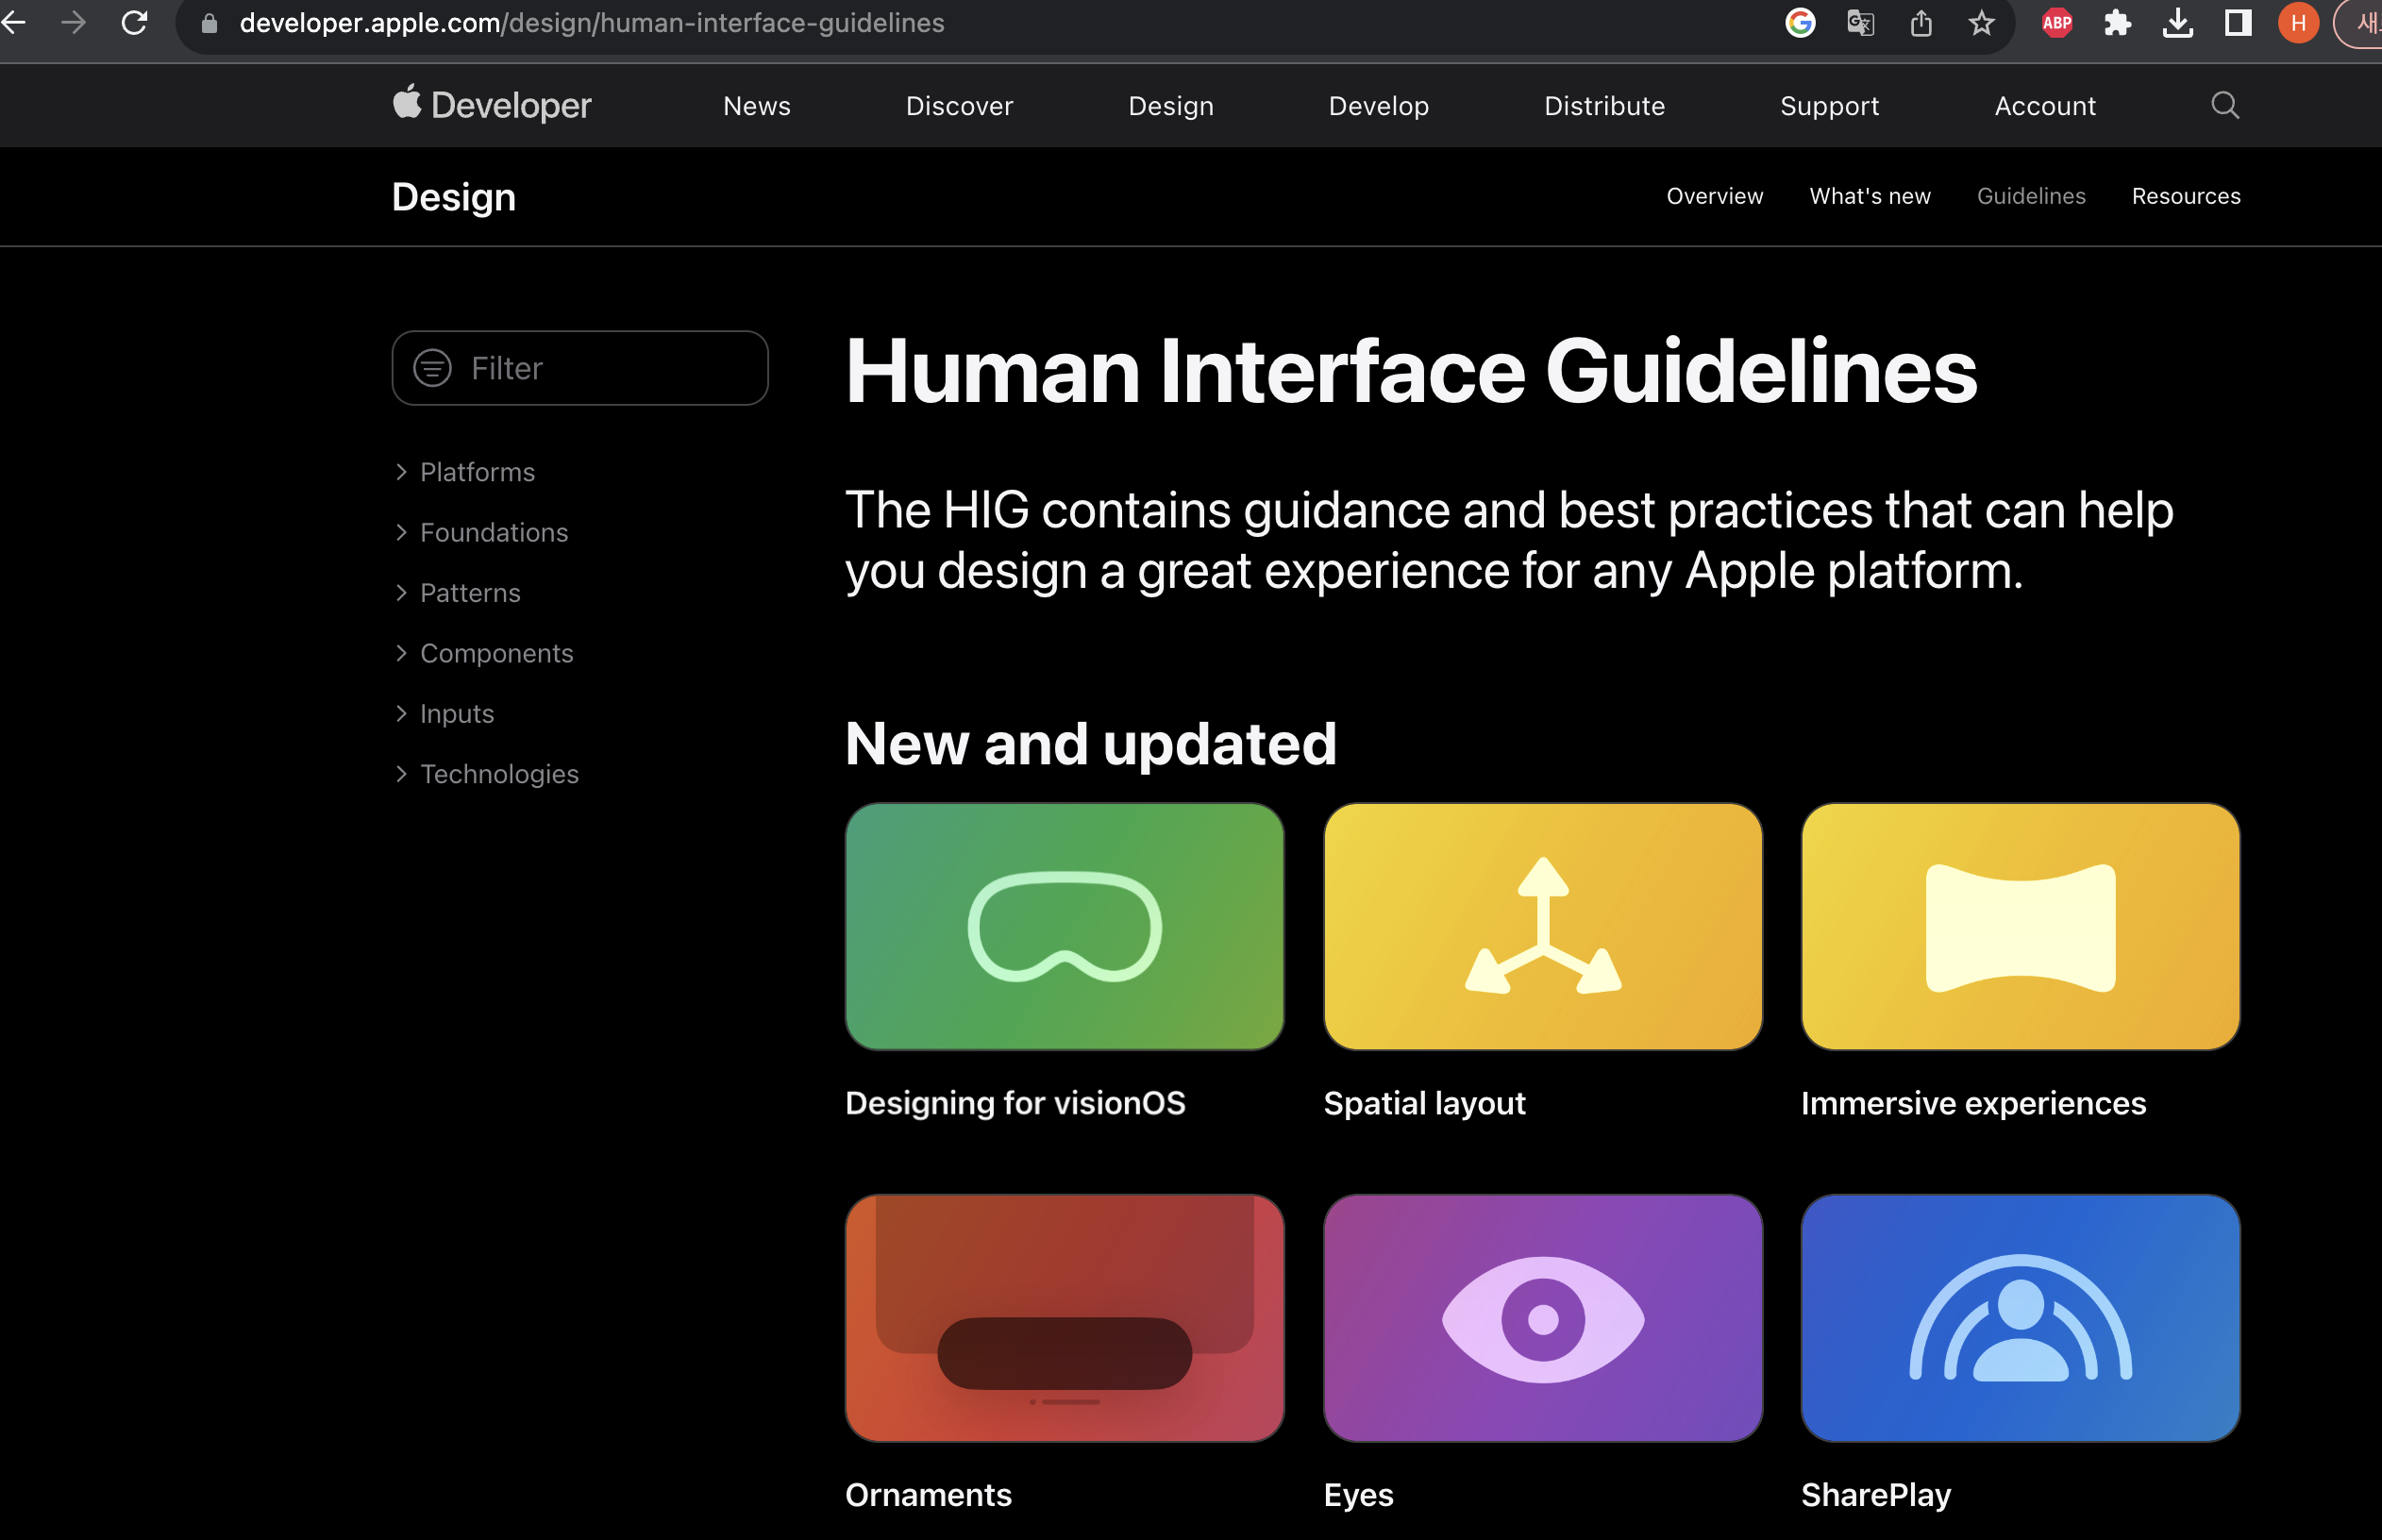Click the Apple Developer logo link
The height and width of the screenshot is (1540, 2382).
492,105
